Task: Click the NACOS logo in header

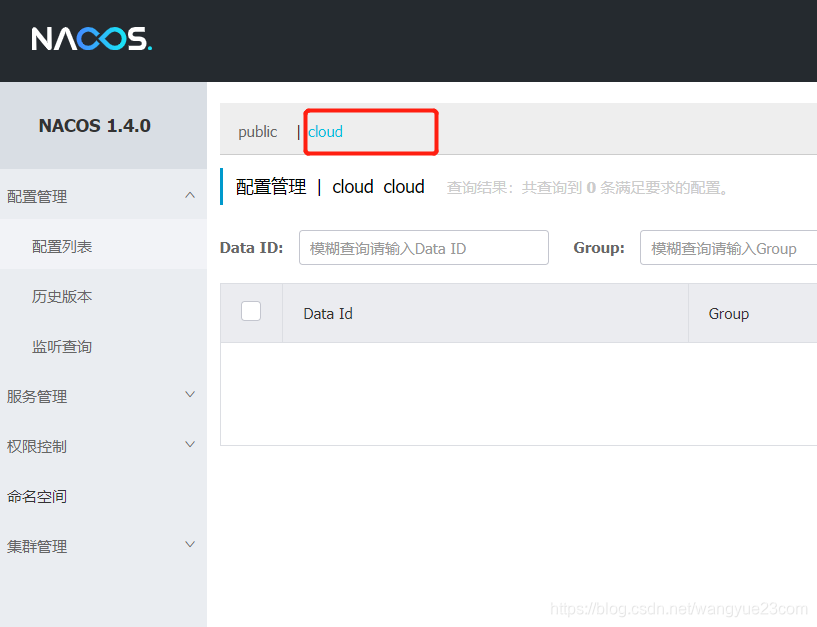Action: [92, 39]
